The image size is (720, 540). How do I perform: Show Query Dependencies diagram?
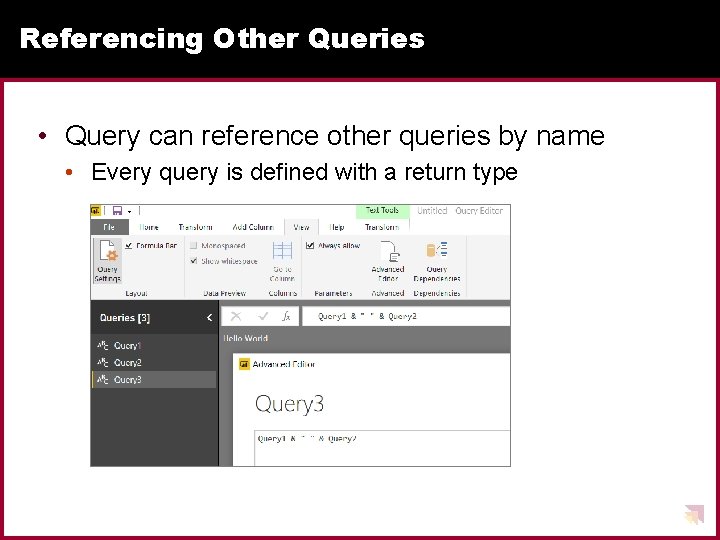click(x=437, y=261)
